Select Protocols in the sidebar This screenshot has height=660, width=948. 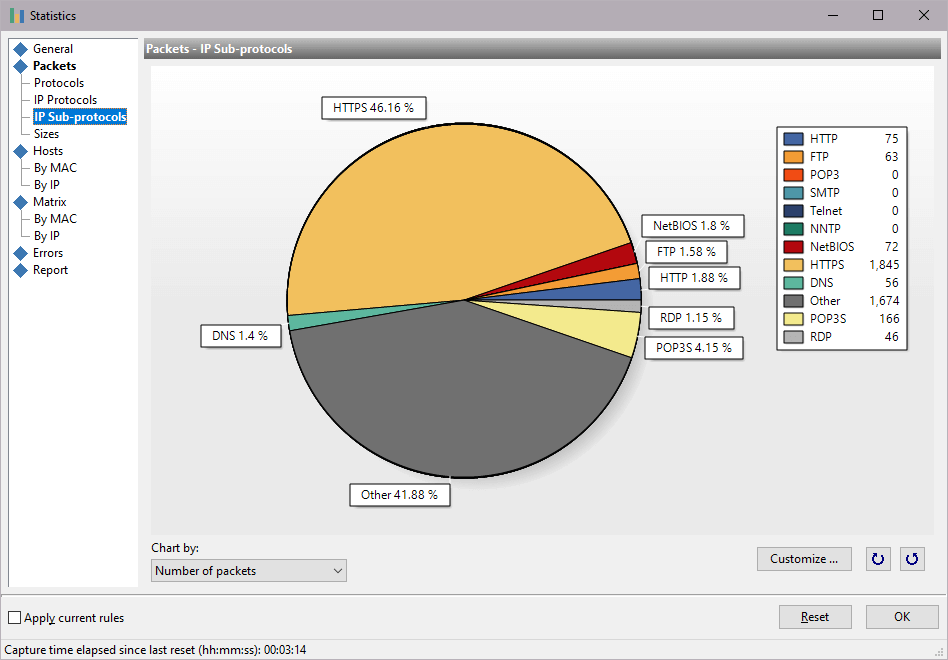point(58,82)
